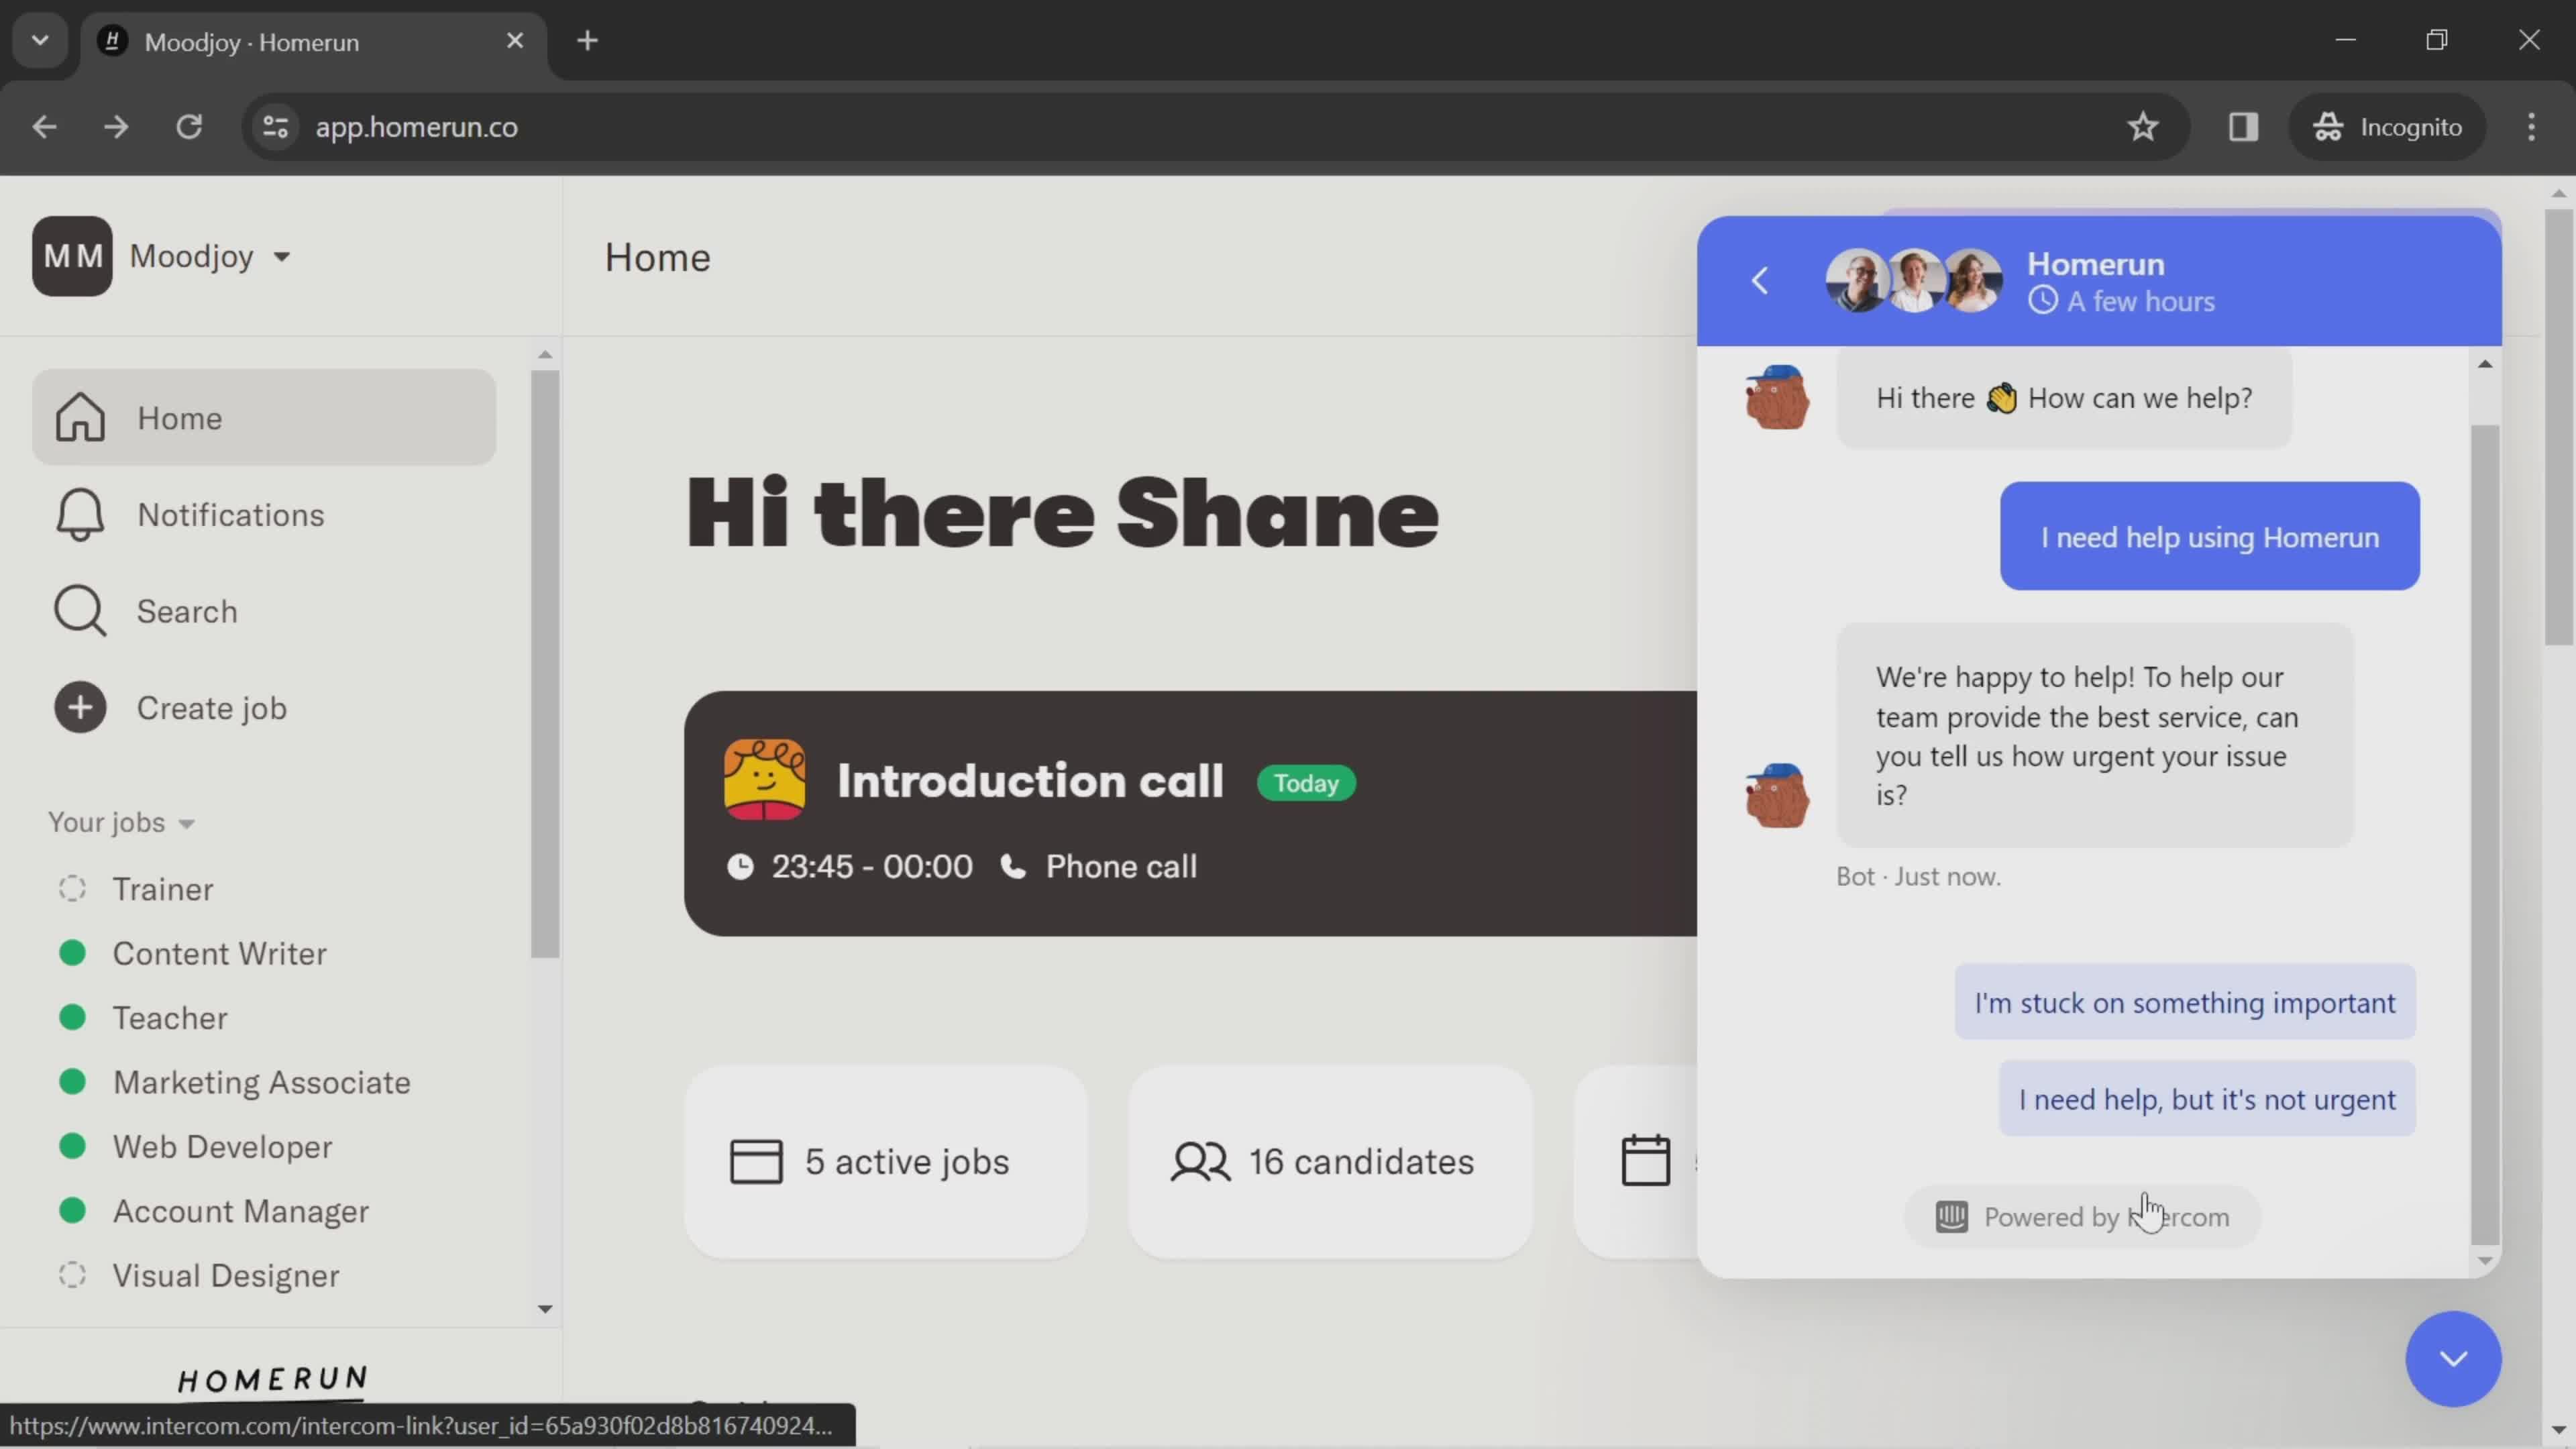Click the browser Back button
Viewport: 2576px width, 1449px height.
click(x=44, y=127)
